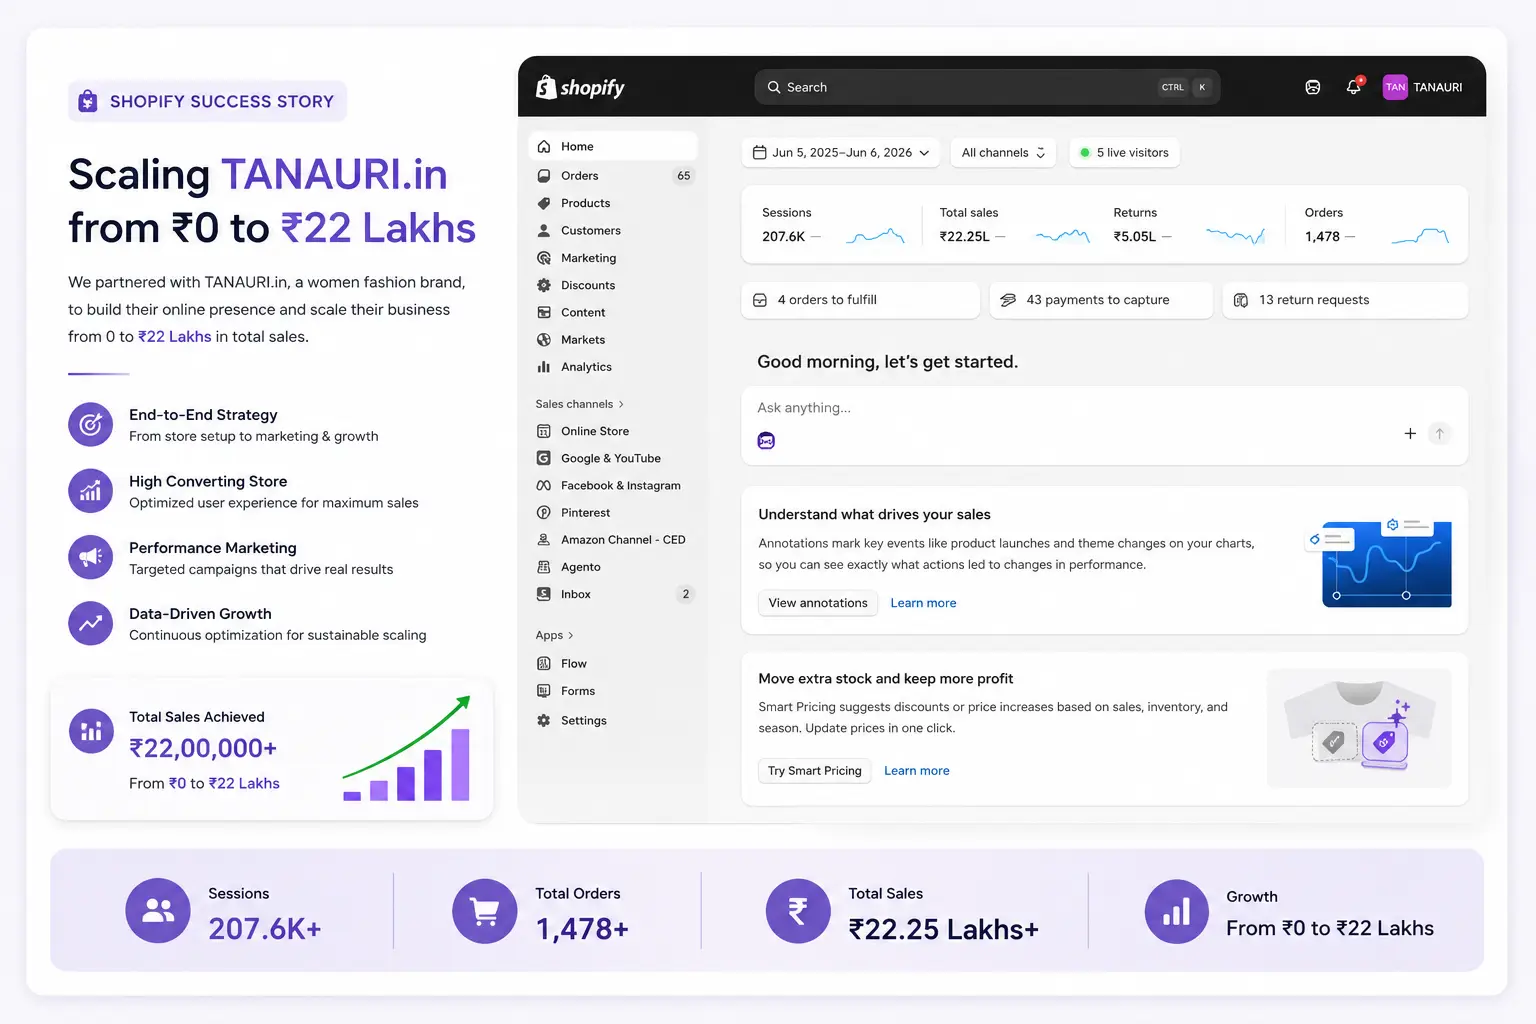Screen dimensions: 1536x1024
Task: Open Settings gear in sidebar
Action: point(544,720)
